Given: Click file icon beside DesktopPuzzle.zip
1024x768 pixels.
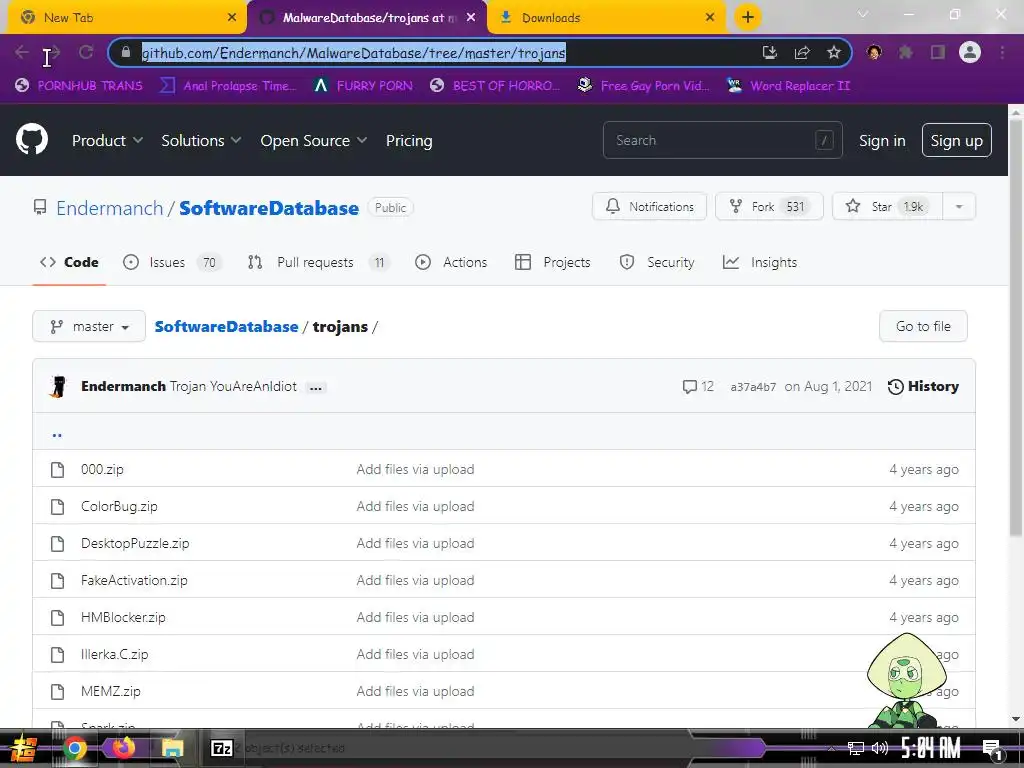Looking at the screenshot, I should [57, 543].
